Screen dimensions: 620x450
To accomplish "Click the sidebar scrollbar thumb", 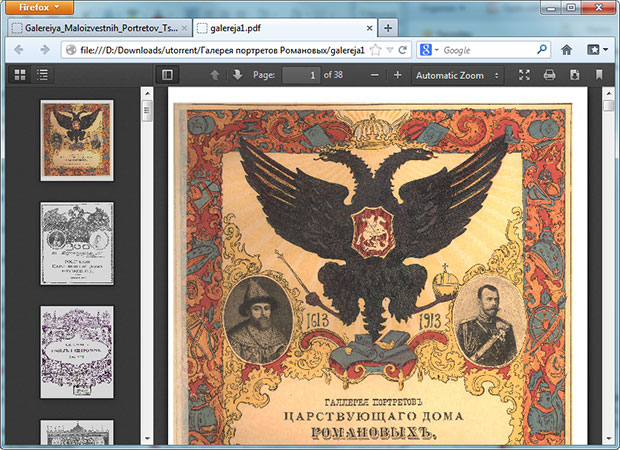I will pyautogui.click(x=147, y=111).
